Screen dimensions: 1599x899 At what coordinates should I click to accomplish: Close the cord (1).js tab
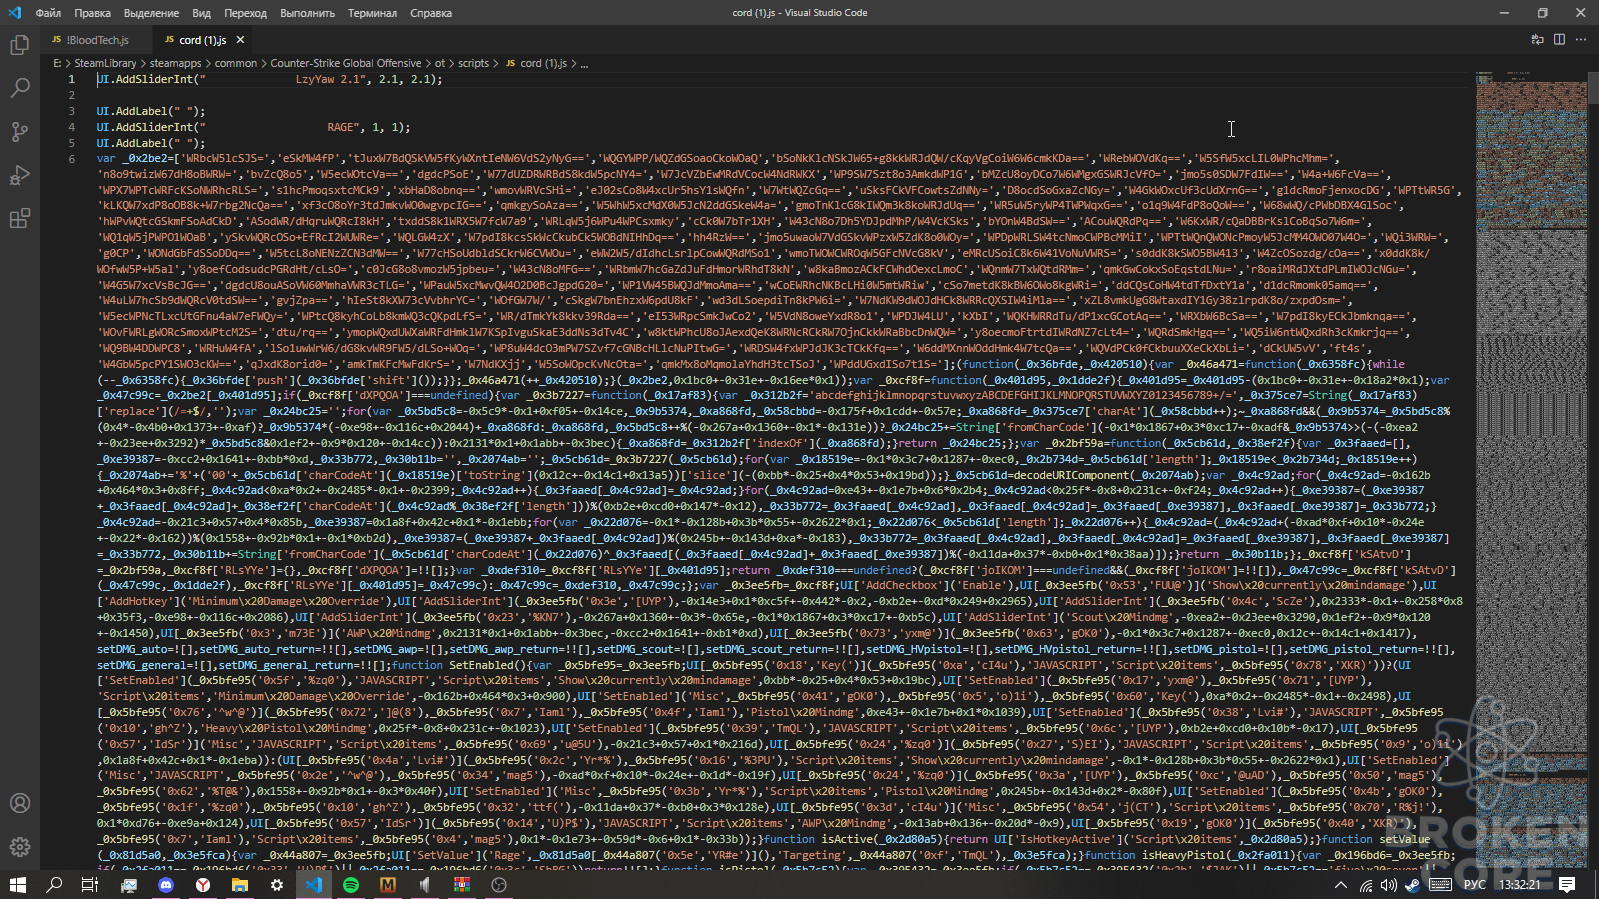[x=240, y=40]
